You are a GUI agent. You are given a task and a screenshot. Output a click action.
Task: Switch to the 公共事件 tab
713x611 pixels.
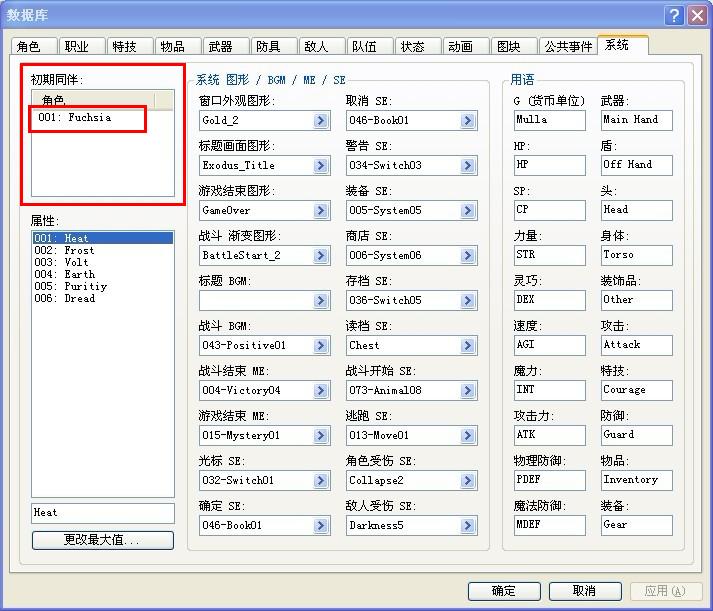pyautogui.click(x=568, y=46)
